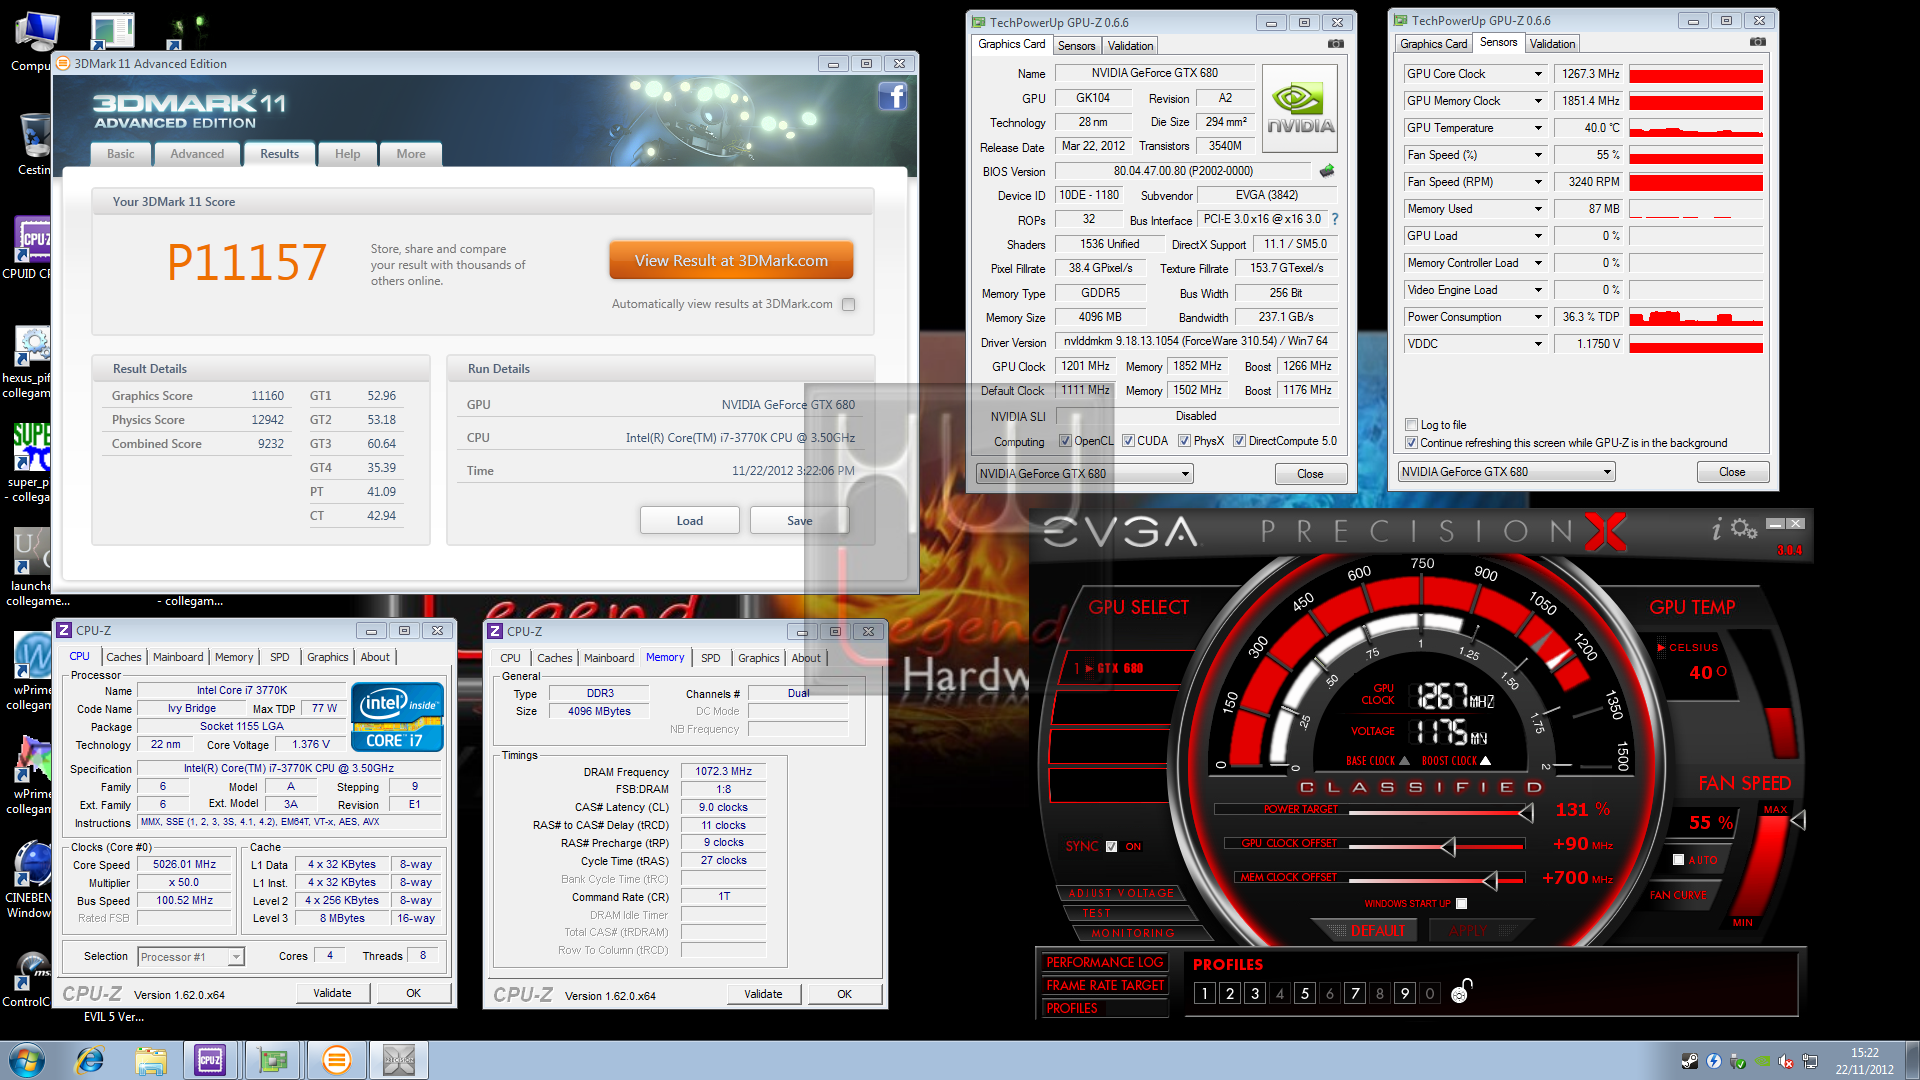Screen dimensions: 1920x1080
Task: Open the Fan Speed (RPM) sensor dropdown
Action: click(x=1538, y=182)
